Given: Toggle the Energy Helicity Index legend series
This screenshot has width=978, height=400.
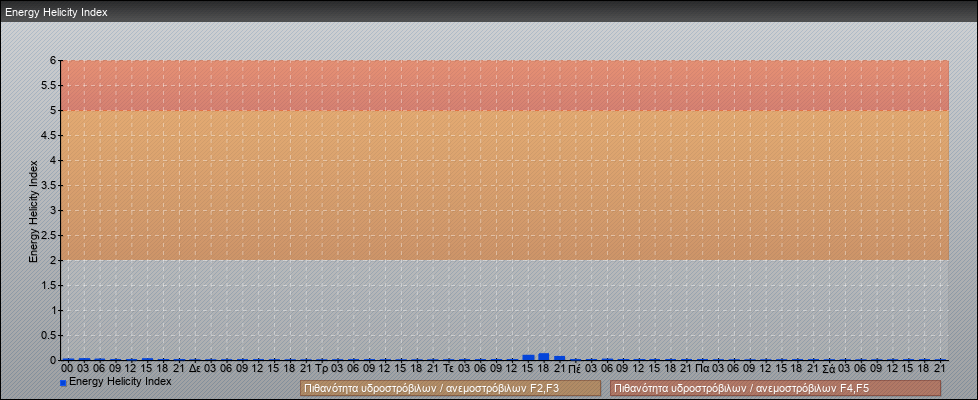Looking at the screenshot, I should 120,382.
